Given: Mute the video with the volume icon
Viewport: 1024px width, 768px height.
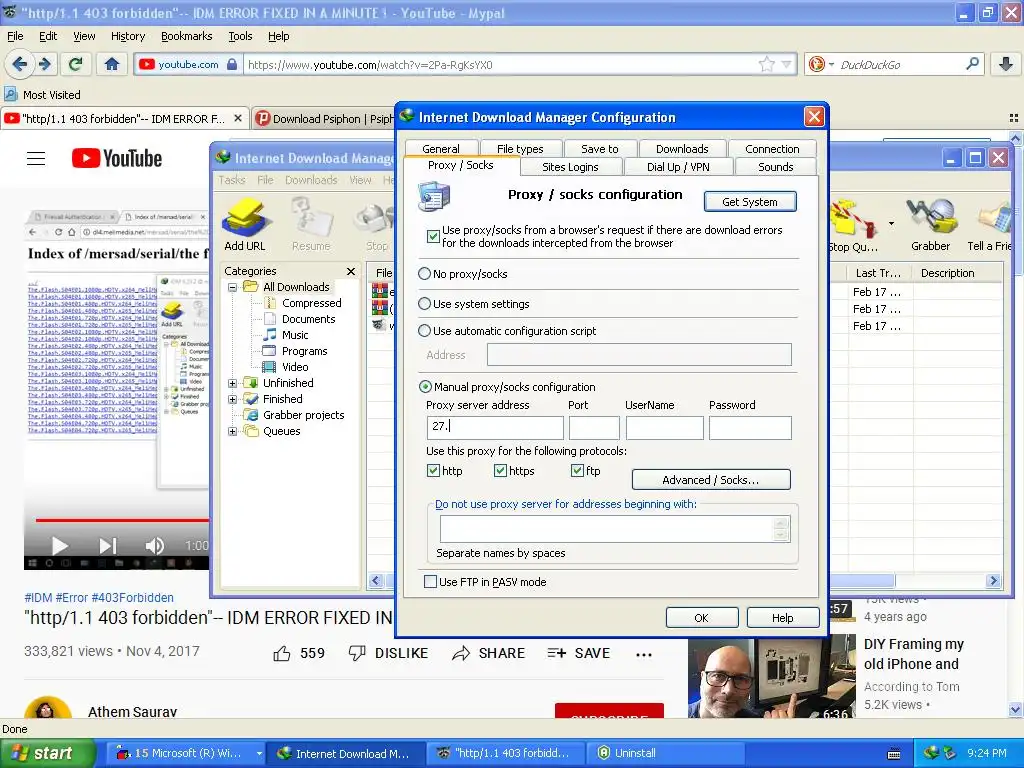Looking at the screenshot, I should coord(155,546).
